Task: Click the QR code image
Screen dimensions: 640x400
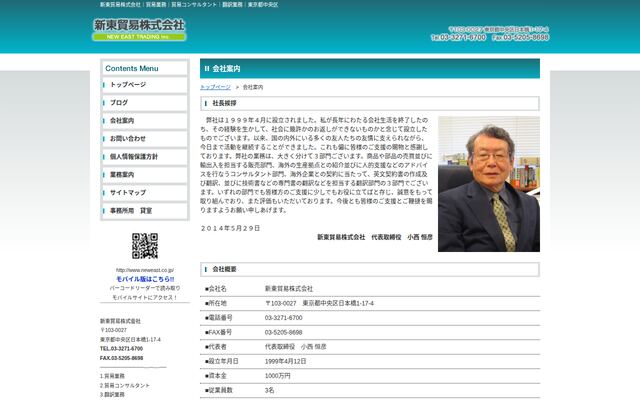Action: tap(145, 246)
